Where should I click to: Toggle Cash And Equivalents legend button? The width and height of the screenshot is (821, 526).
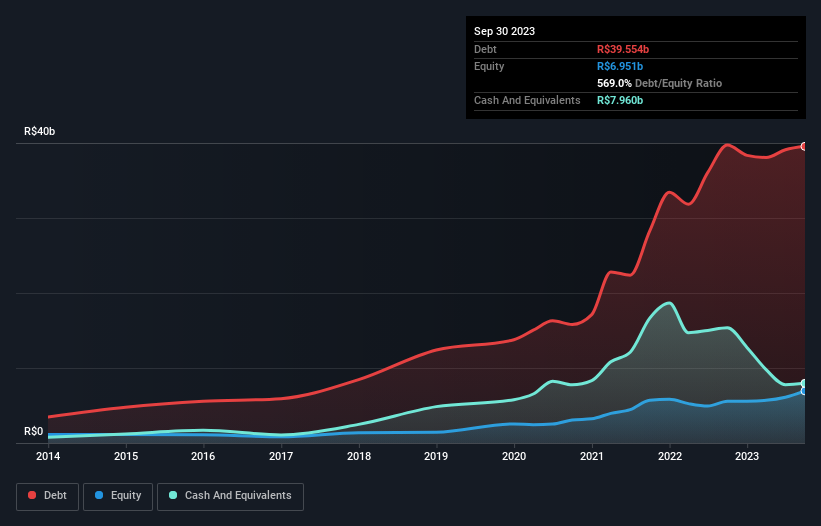pyautogui.click(x=230, y=496)
